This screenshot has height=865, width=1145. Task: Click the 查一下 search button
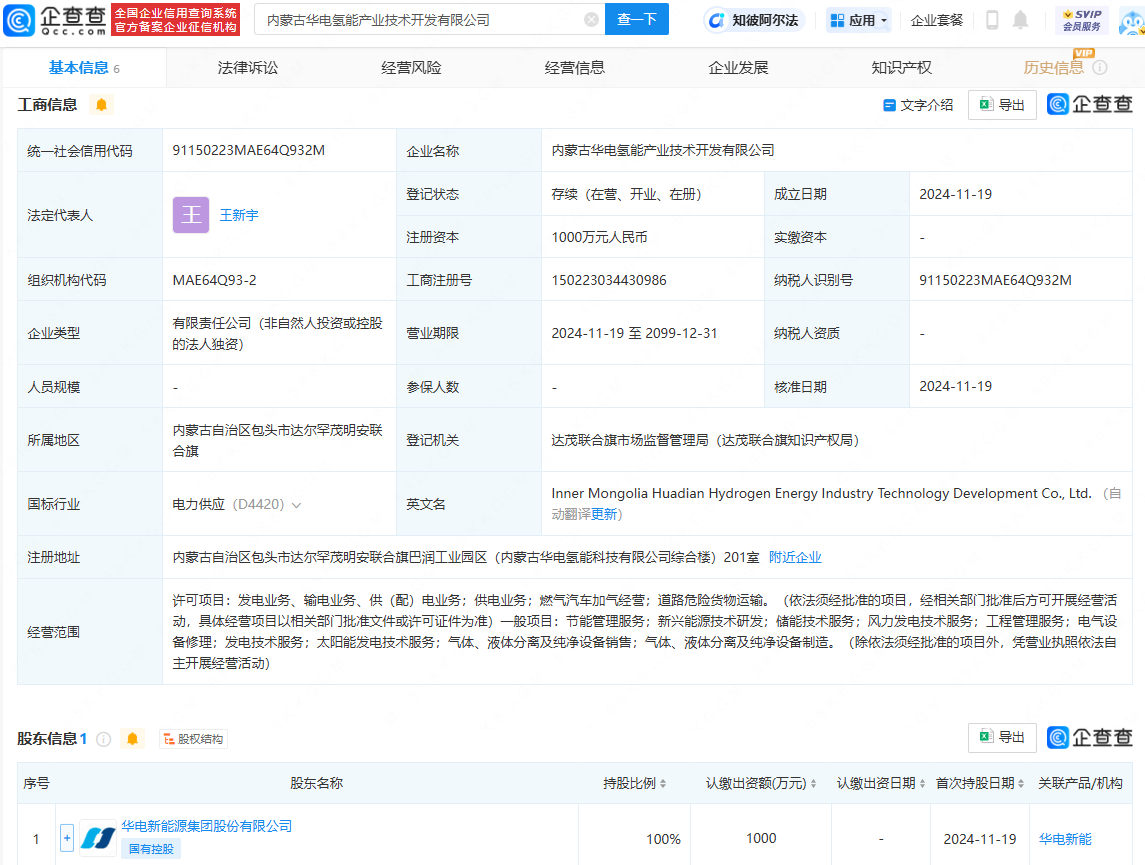point(637,20)
